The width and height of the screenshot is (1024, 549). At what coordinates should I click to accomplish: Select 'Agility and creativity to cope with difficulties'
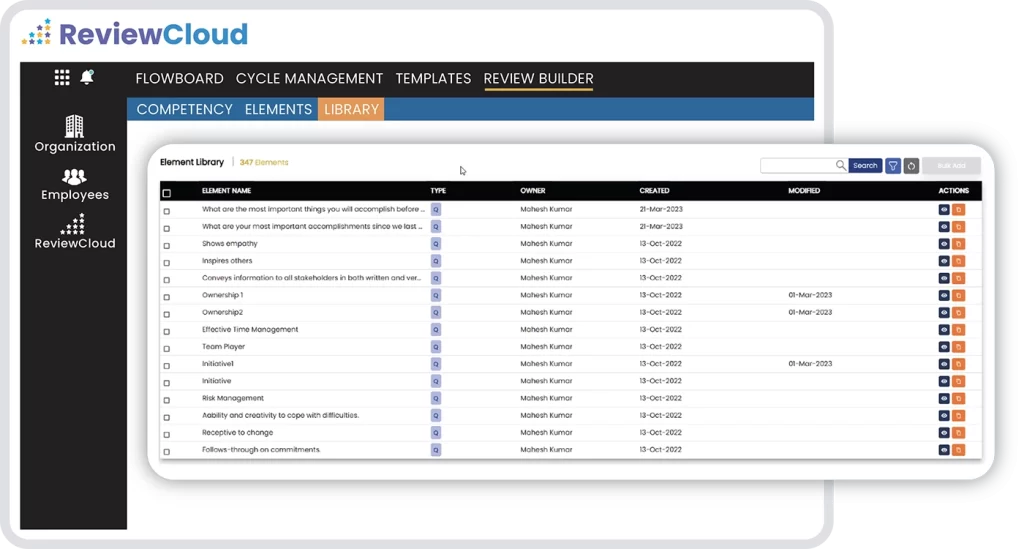(x=280, y=415)
